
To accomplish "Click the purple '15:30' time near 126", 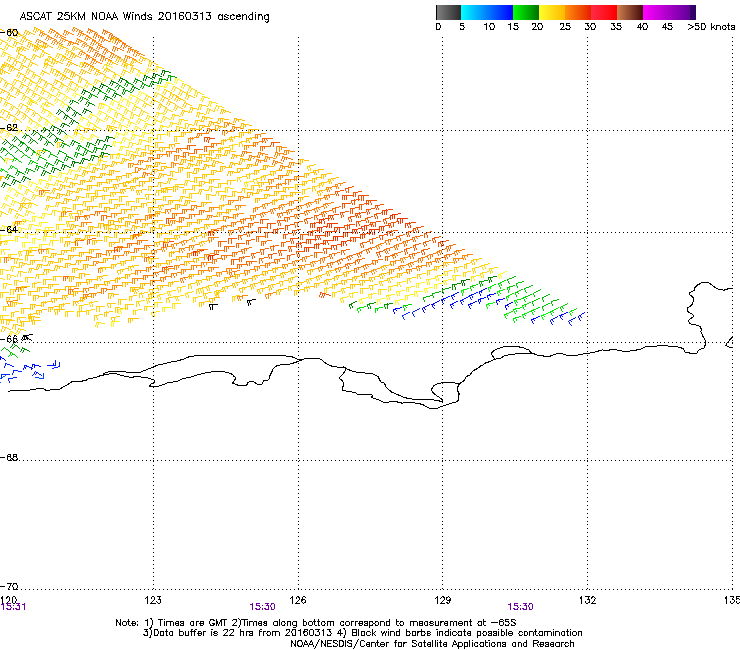I will click(262, 607).
